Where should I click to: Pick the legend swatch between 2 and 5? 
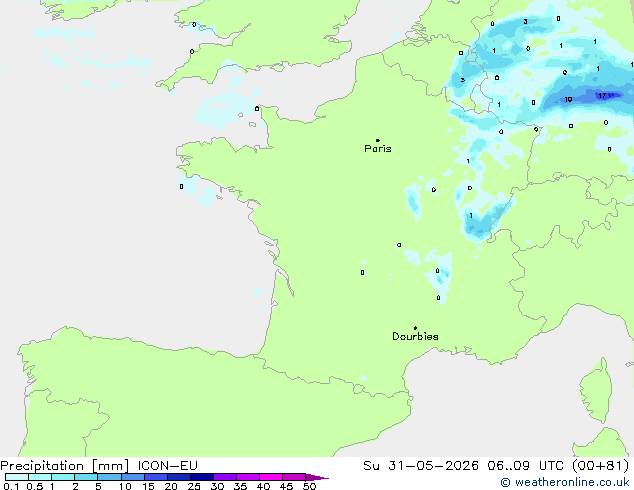pos(86,477)
